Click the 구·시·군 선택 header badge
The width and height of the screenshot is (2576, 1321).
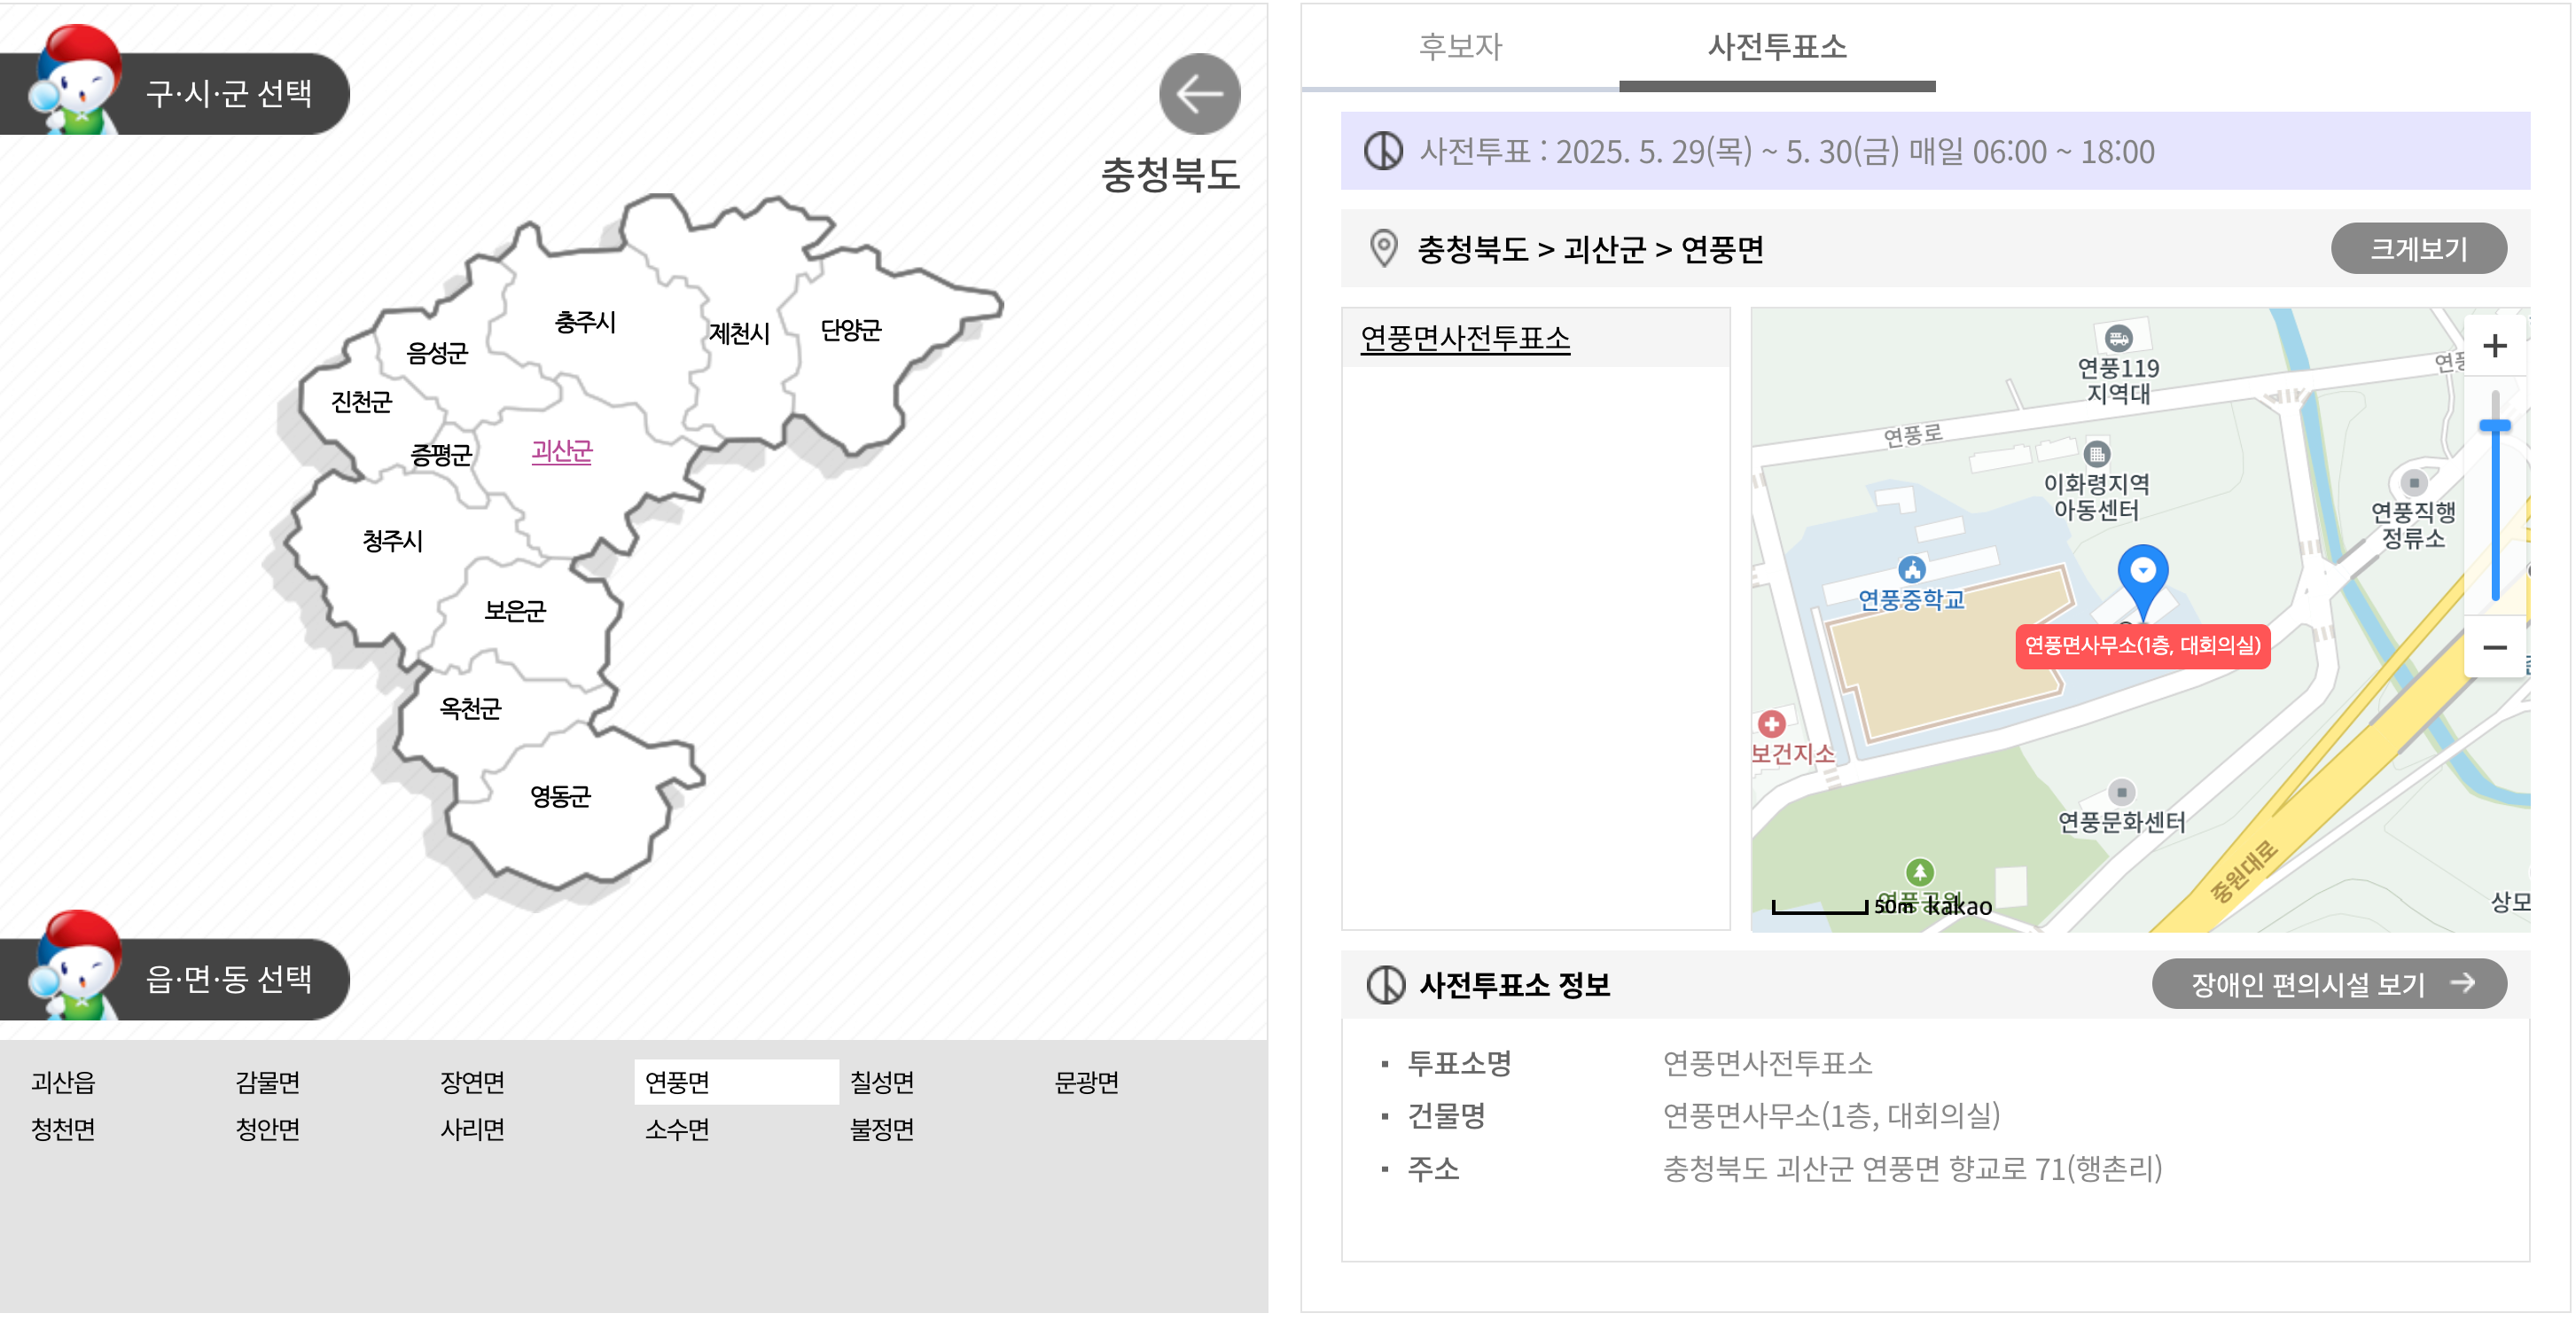[x=175, y=93]
